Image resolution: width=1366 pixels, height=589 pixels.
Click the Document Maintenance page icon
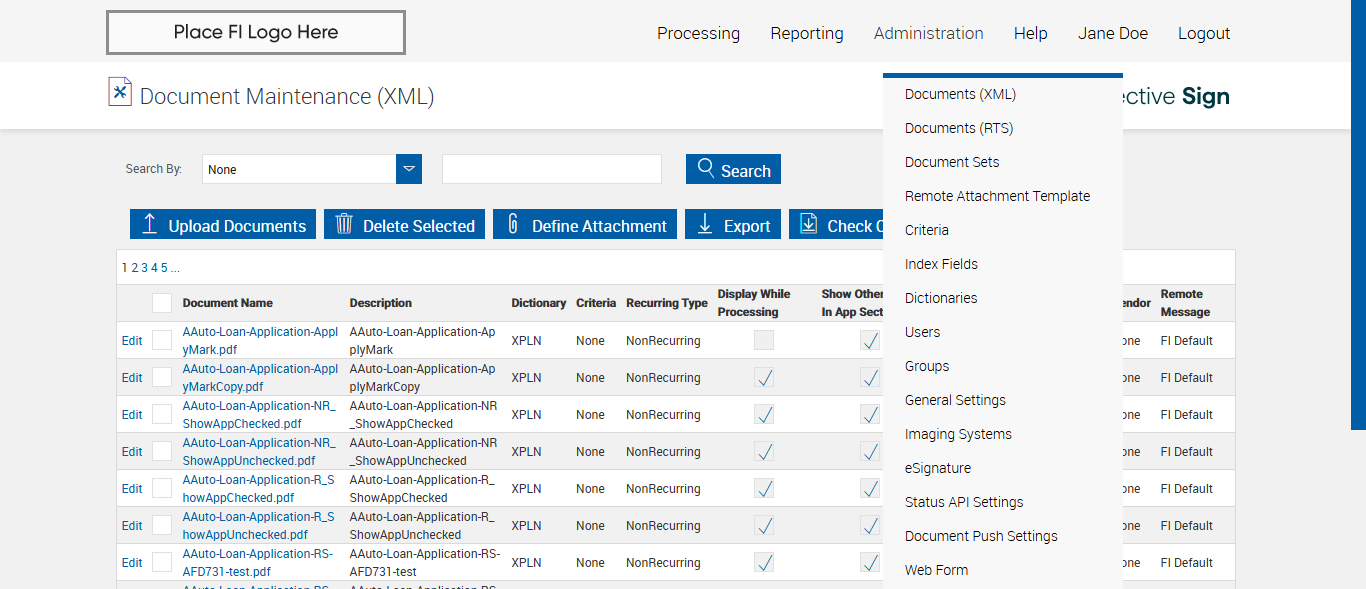click(120, 92)
